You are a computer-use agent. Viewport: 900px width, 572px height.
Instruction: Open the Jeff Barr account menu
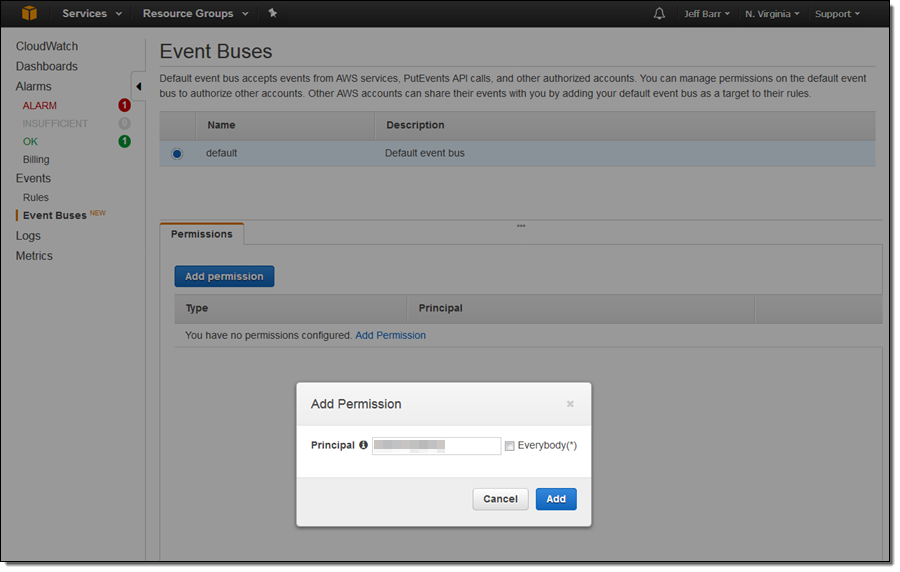pos(706,14)
